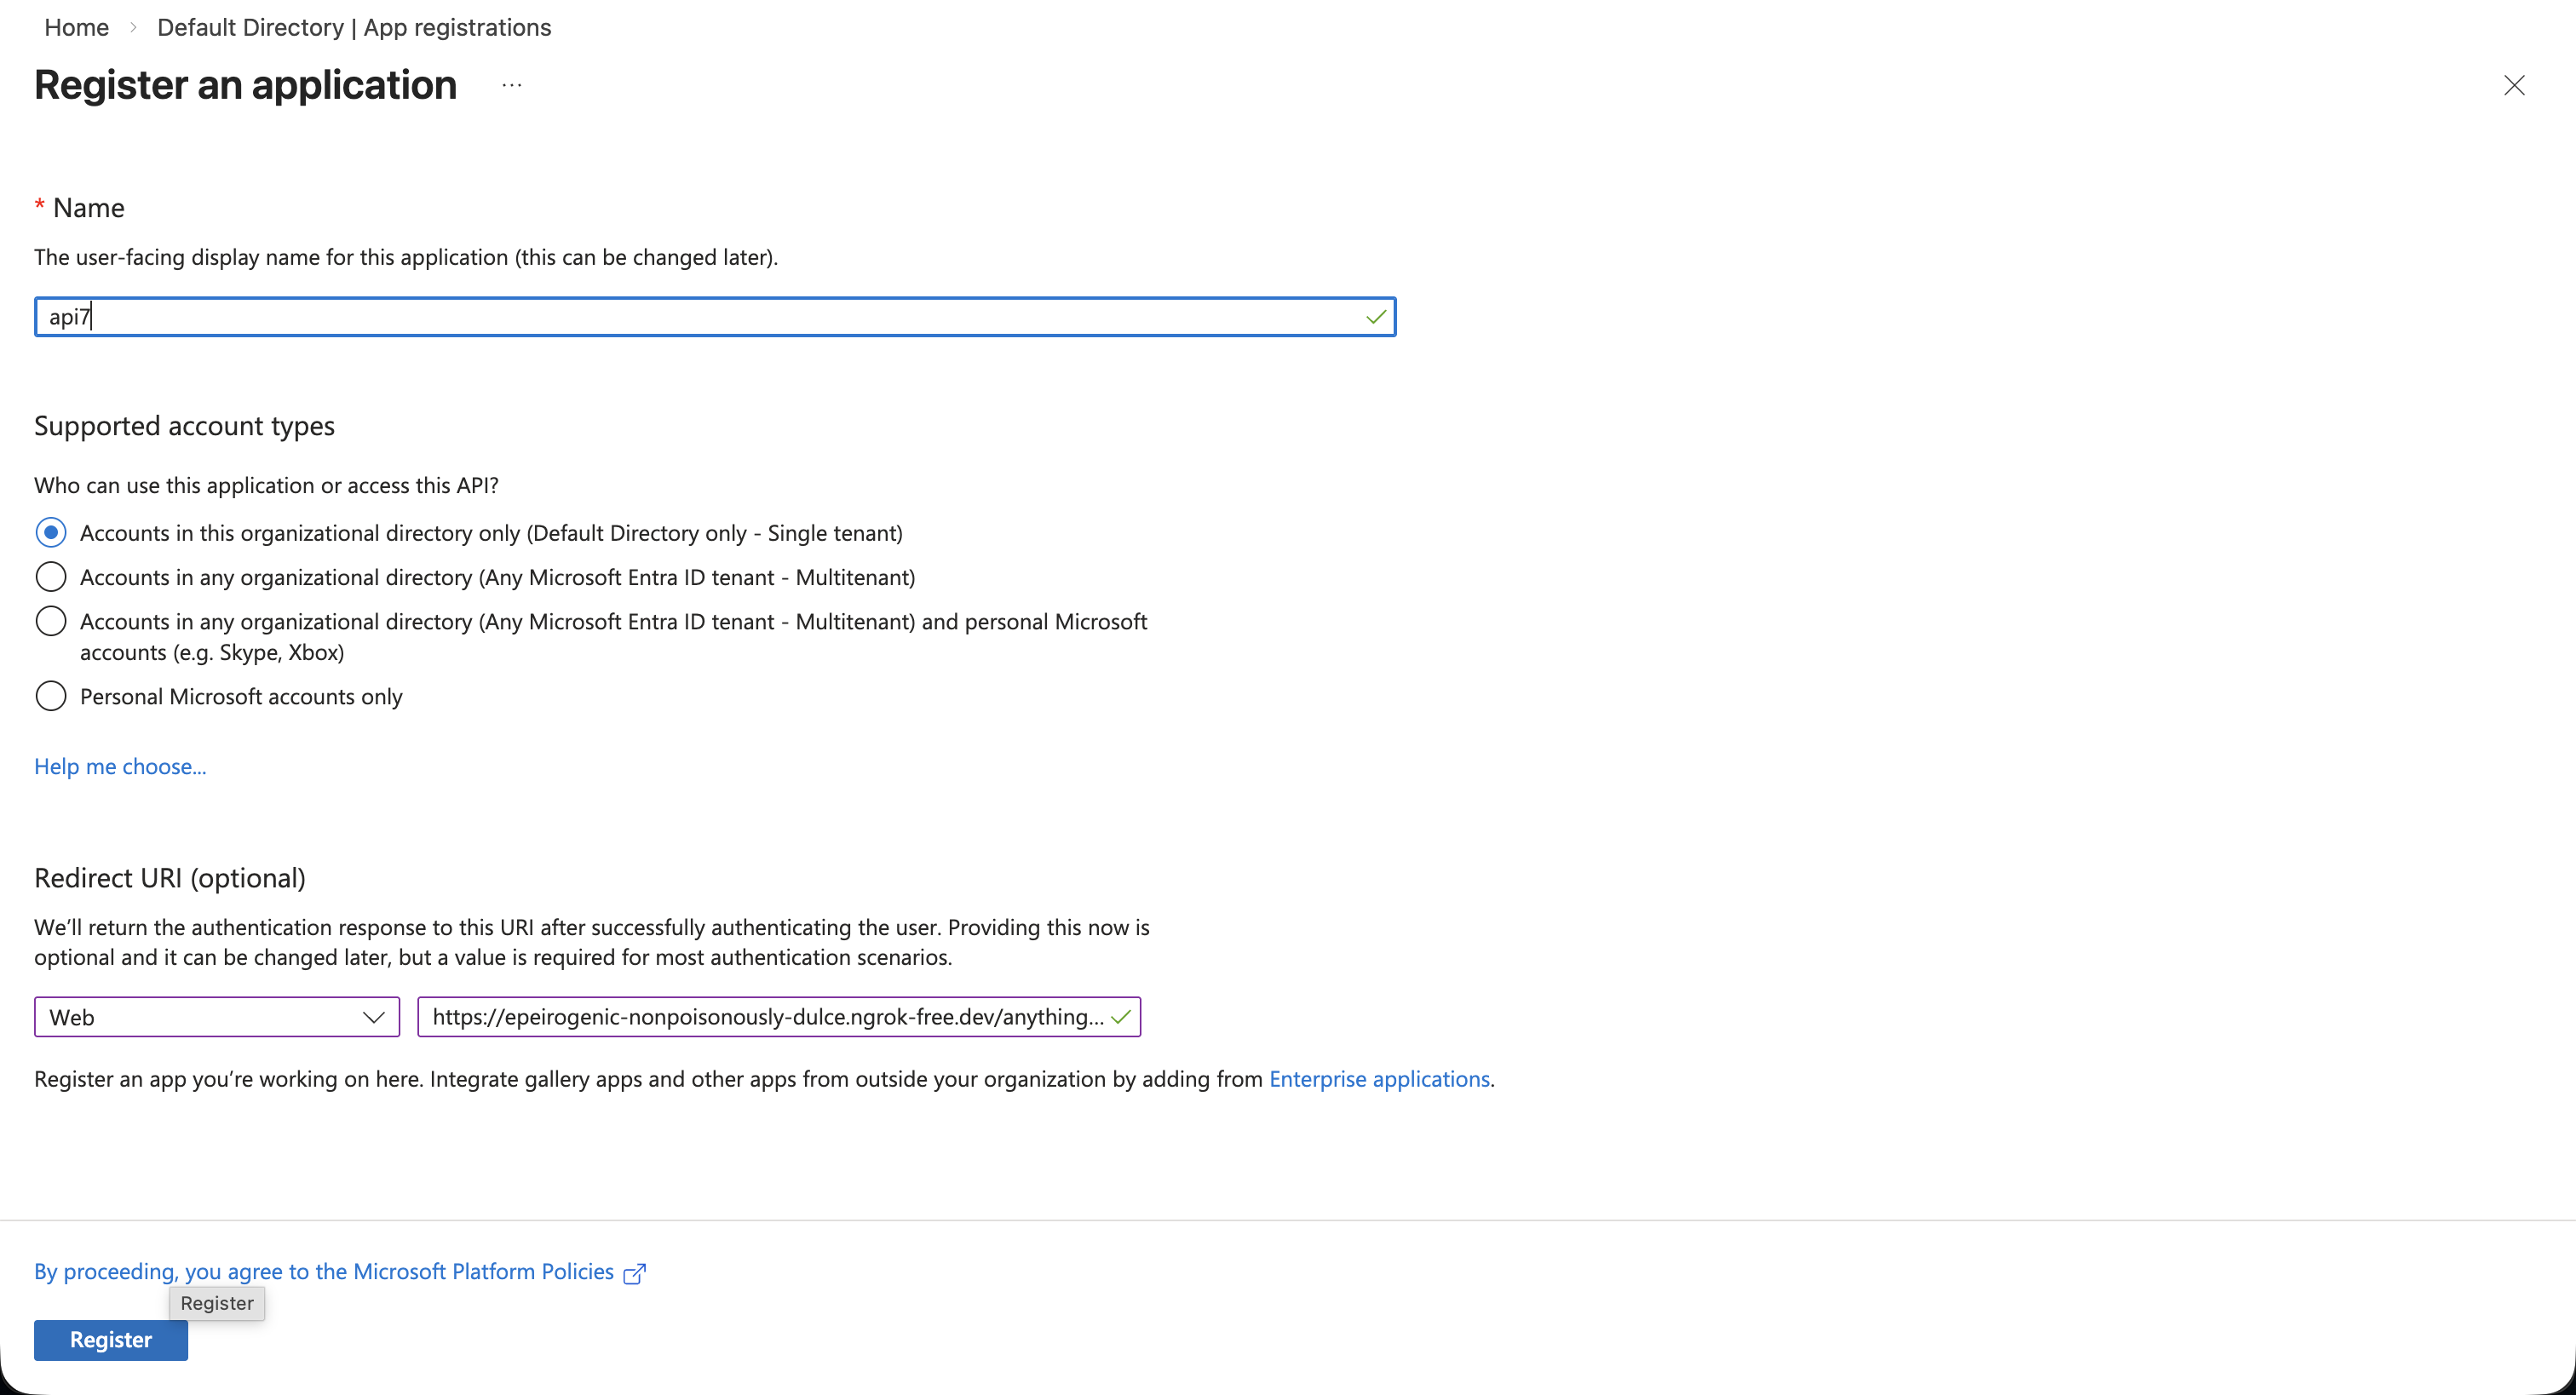This screenshot has height=1395, width=2576.
Task: Choose Personal Microsoft accounts only
Action: (x=51, y=696)
